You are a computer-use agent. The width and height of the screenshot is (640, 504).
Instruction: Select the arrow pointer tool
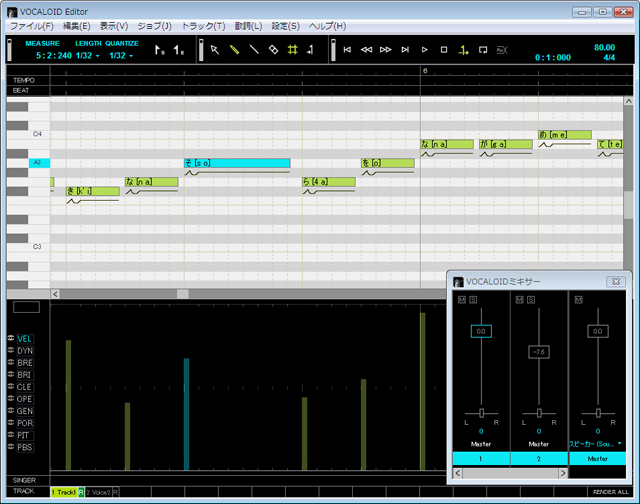[214, 49]
